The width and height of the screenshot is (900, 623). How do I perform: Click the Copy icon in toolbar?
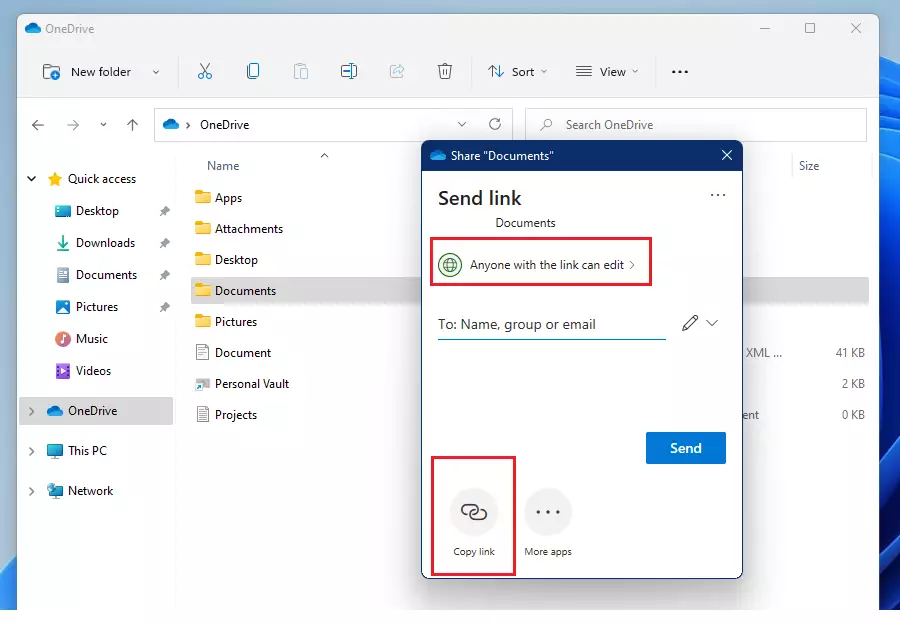(x=253, y=71)
